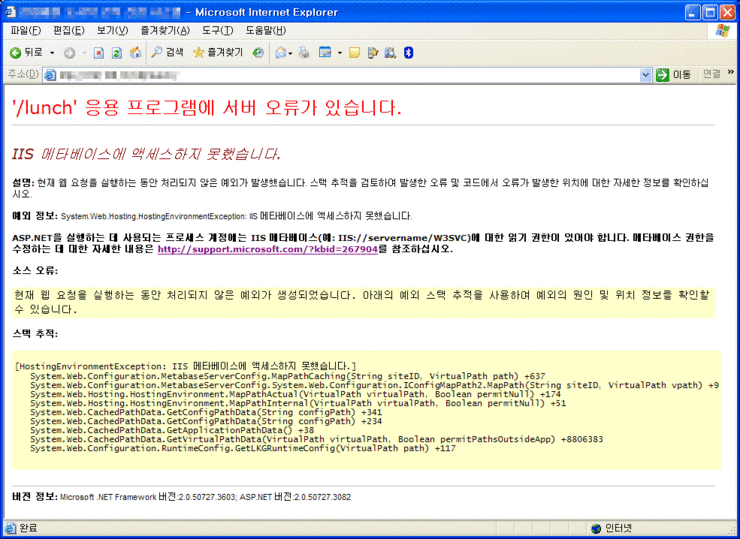Click the Mail envelope icon
The image size is (740, 539).
[x=281, y=53]
